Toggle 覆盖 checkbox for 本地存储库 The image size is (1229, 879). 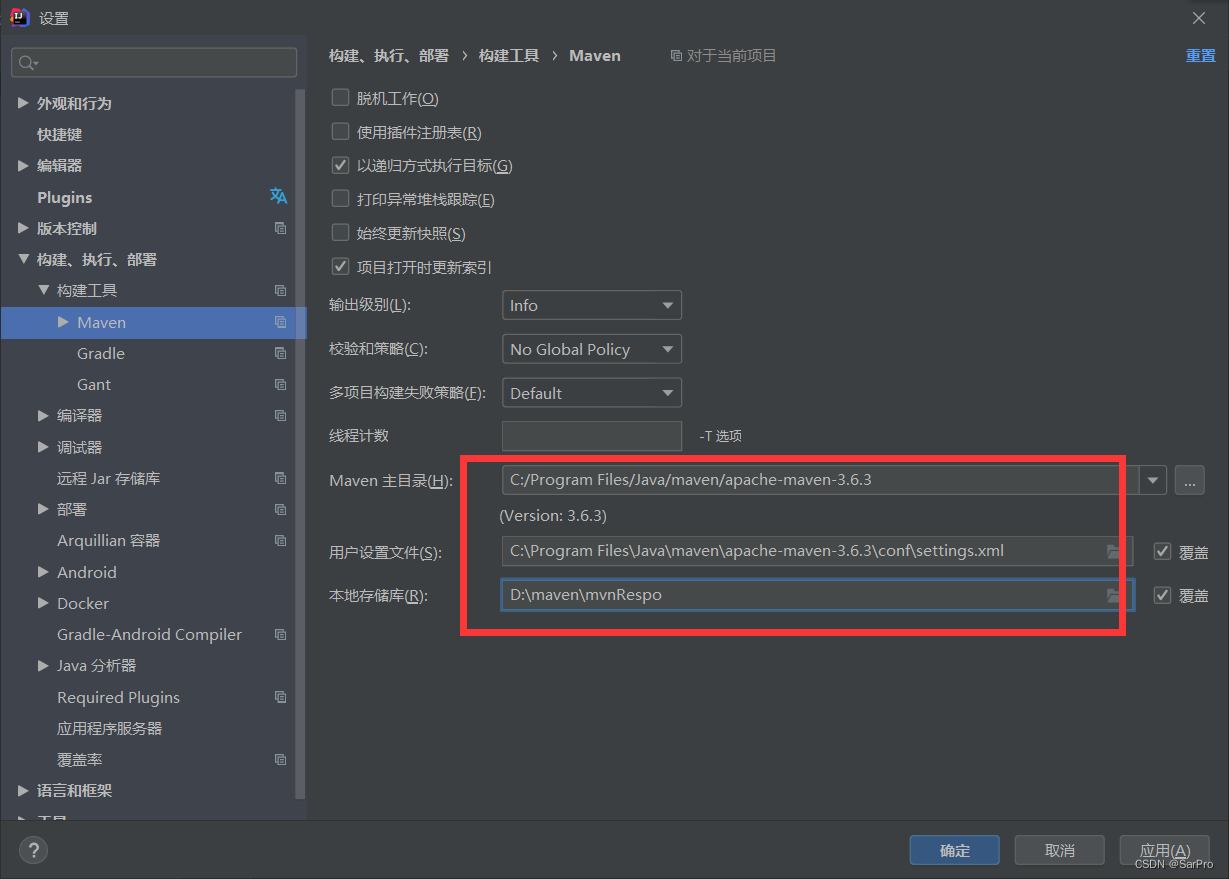click(x=1162, y=595)
